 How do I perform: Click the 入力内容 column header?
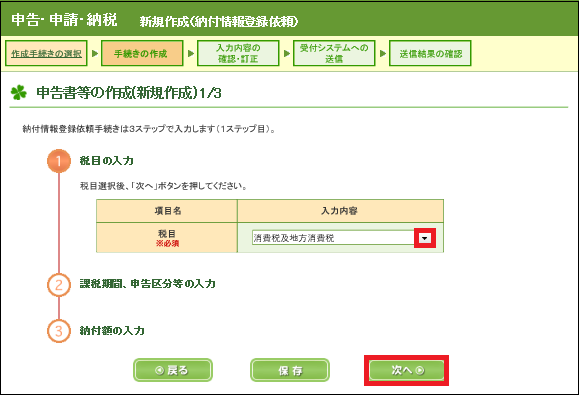click(340, 211)
